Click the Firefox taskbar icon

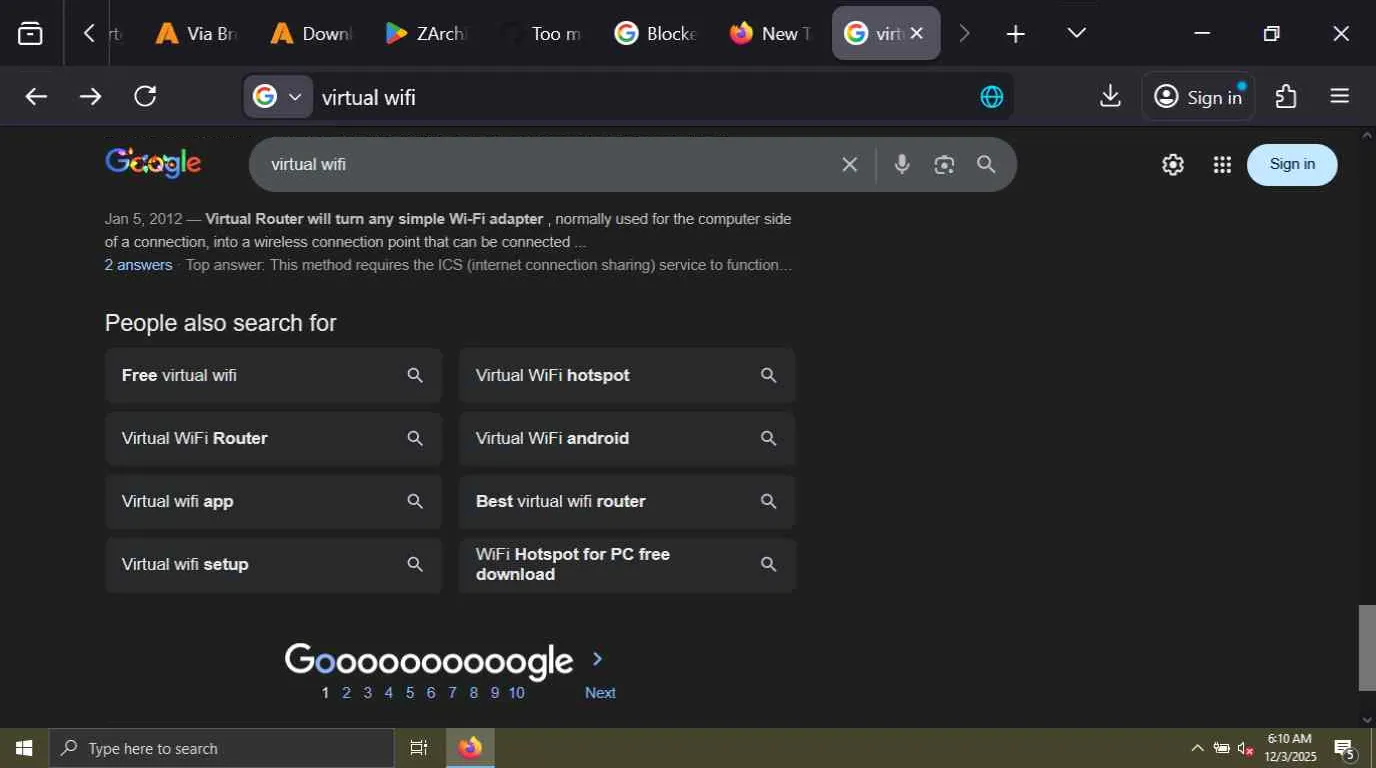tap(470, 748)
